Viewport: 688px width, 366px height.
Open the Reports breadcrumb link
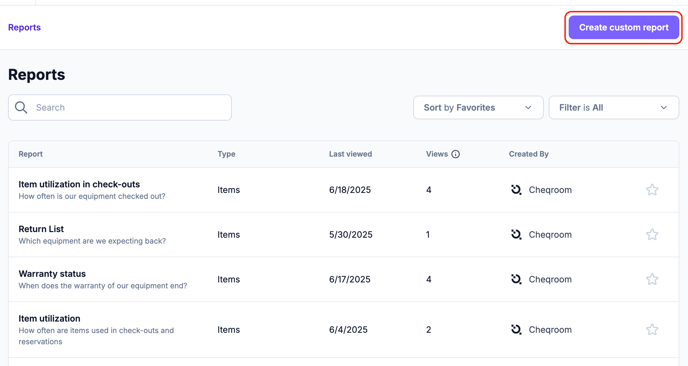(25, 27)
